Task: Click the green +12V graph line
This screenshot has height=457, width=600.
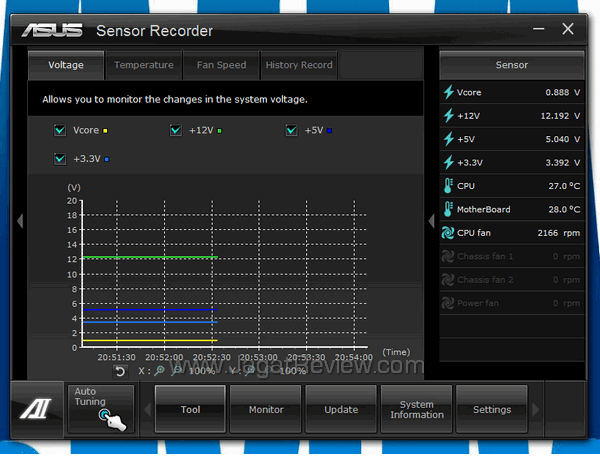Action: click(150, 257)
